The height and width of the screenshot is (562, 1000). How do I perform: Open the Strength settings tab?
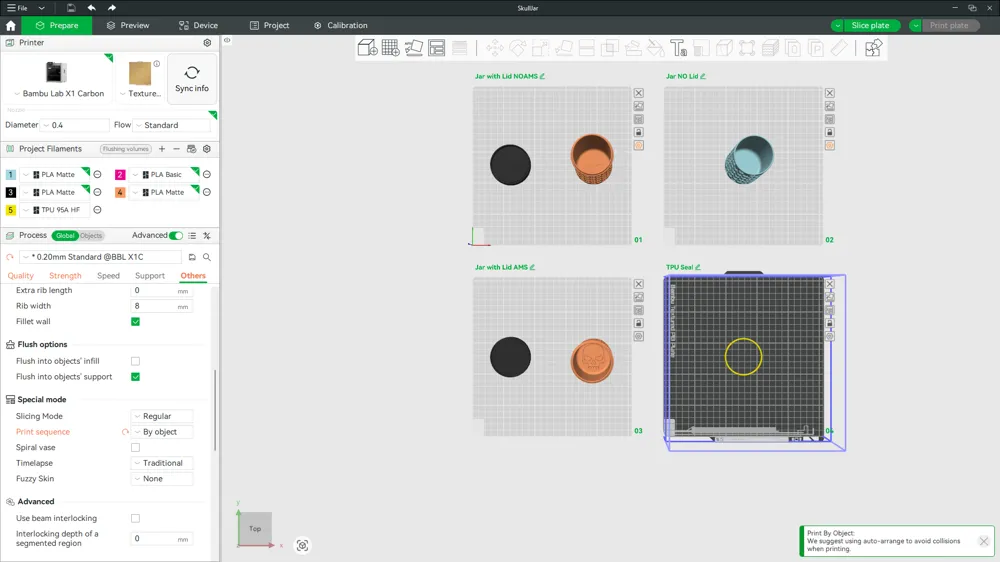(x=65, y=276)
